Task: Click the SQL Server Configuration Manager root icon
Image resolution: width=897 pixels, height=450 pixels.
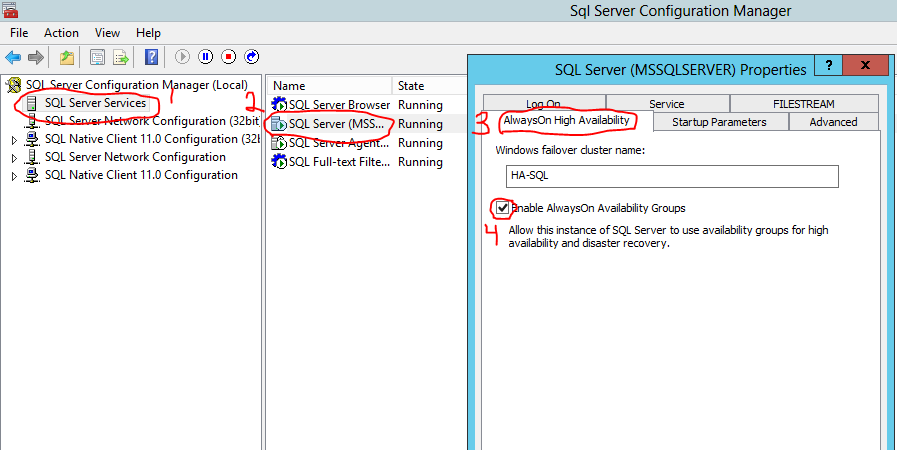Action: pos(14,85)
